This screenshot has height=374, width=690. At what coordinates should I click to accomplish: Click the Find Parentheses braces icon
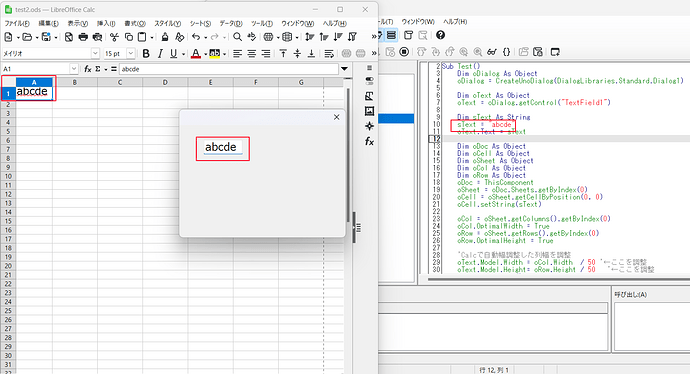pos(506,52)
